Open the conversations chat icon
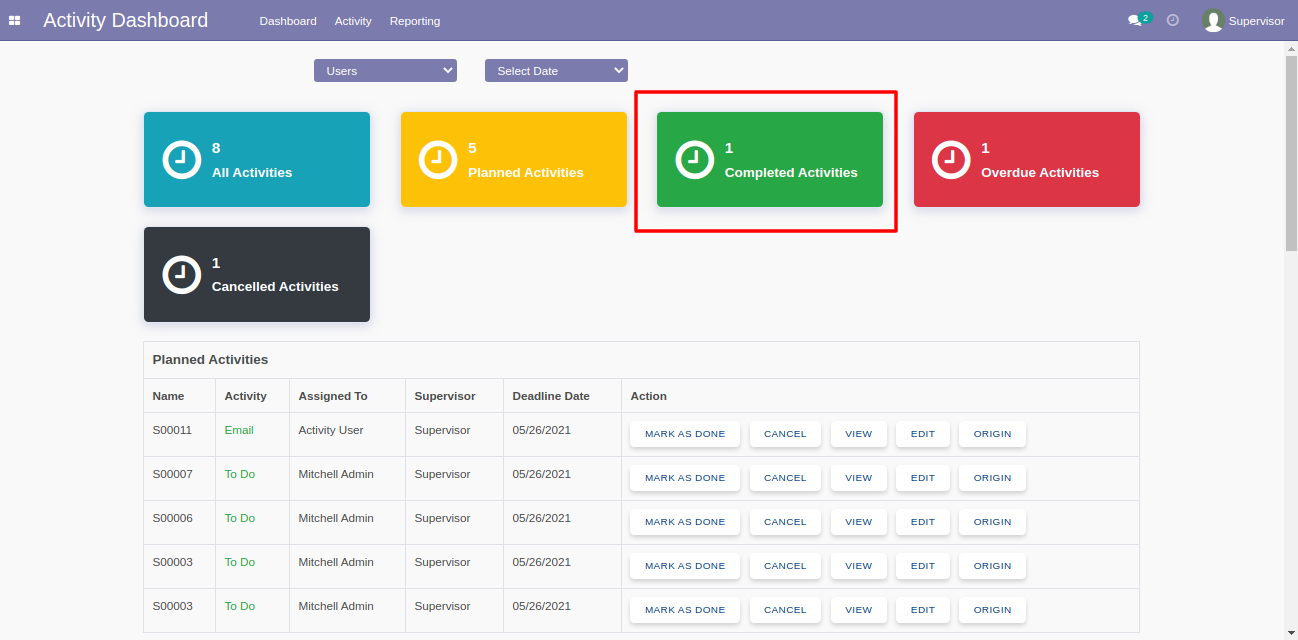1298x640 pixels. tap(1135, 20)
